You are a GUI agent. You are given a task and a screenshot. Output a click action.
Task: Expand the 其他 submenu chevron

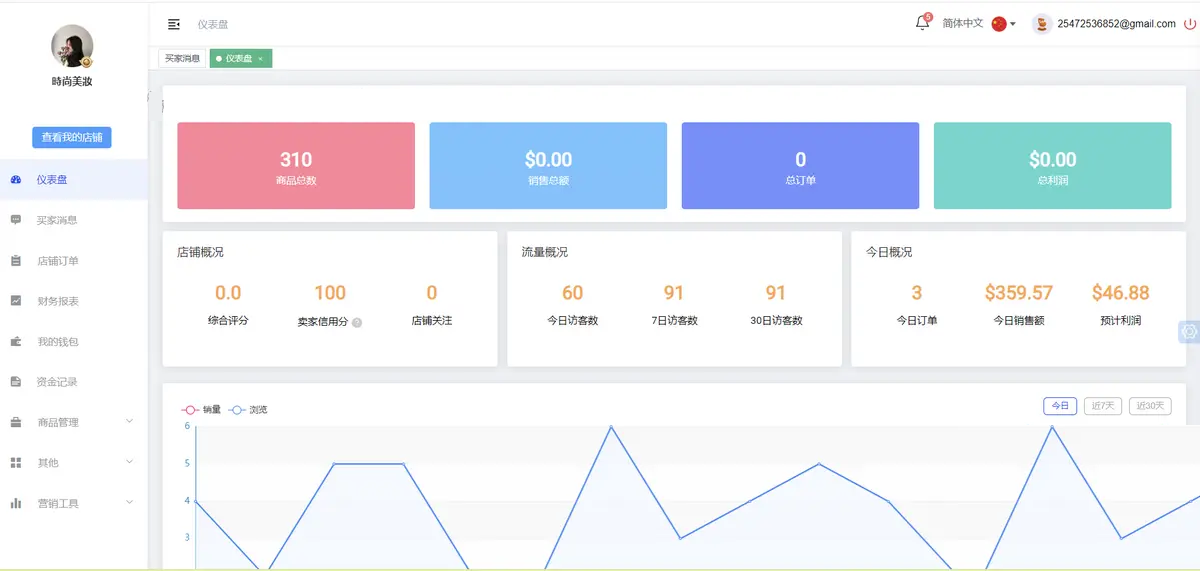pos(129,462)
